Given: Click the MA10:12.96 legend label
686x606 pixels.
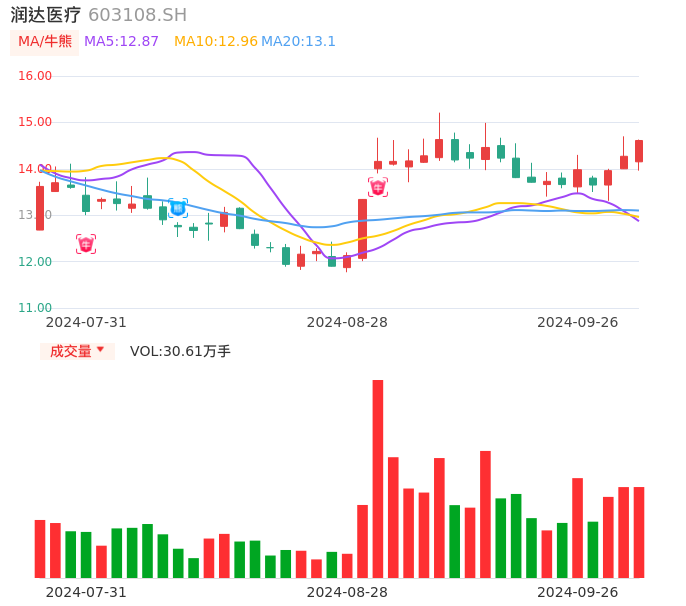Looking at the screenshot, I should [x=216, y=42].
